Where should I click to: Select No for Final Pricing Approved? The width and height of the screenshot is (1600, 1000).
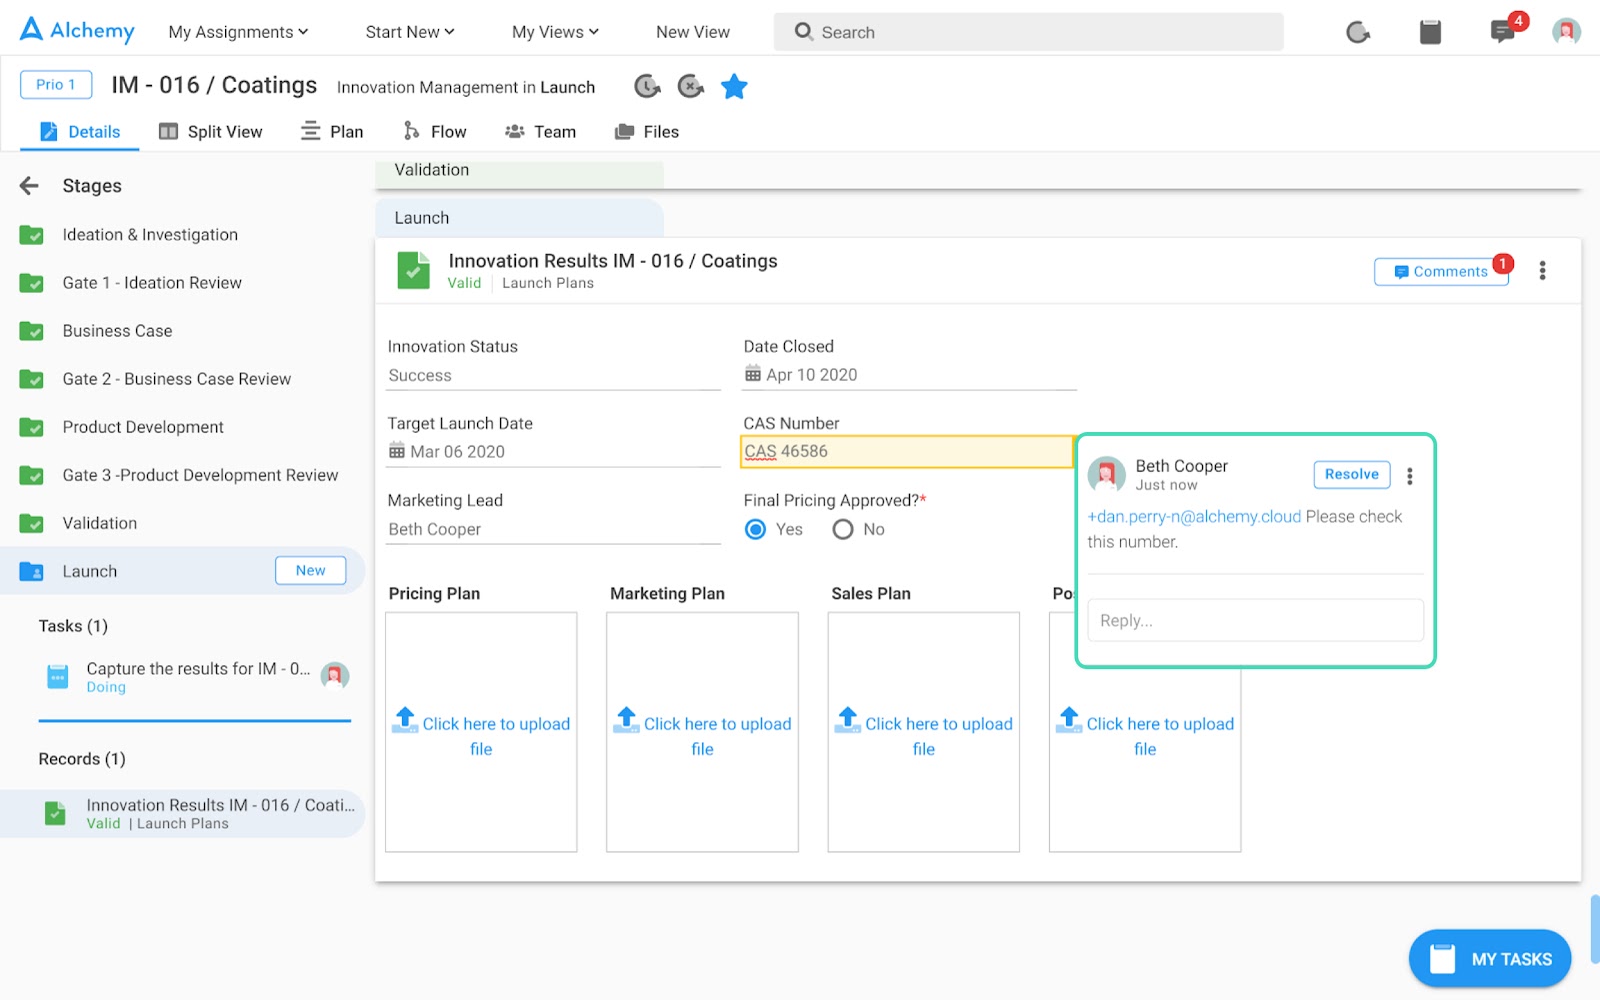(x=843, y=529)
